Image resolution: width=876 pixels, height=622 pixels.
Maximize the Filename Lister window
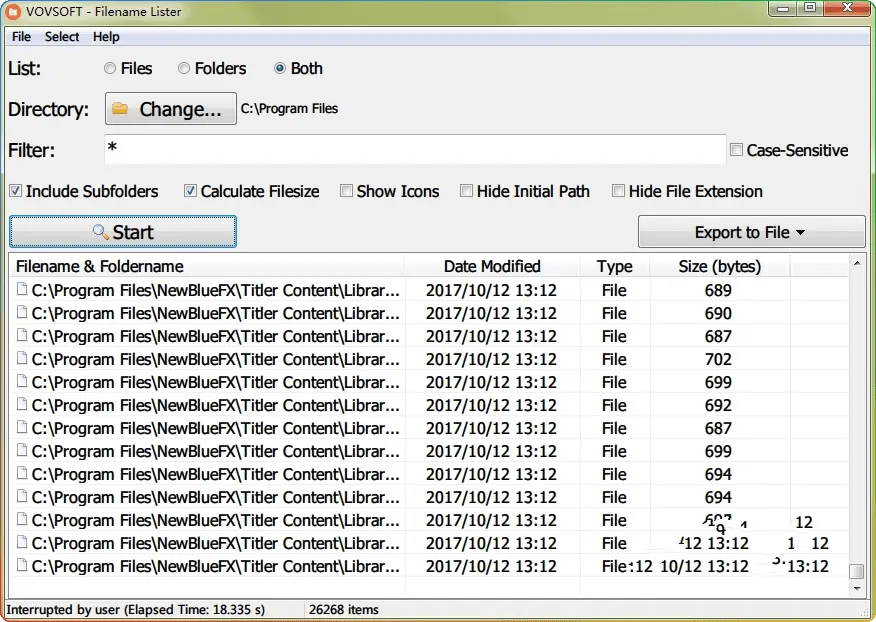[x=810, y=9]
